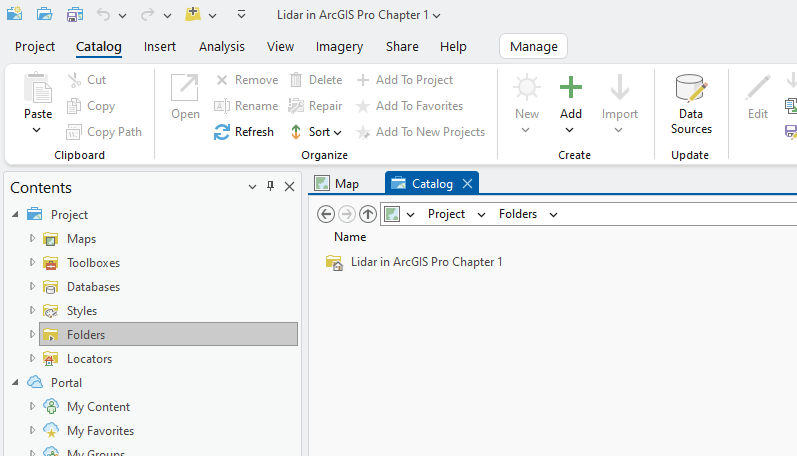797x456 pixels.
Task: Open the Redo history dropdown arrow
Action: pos(167,16)
